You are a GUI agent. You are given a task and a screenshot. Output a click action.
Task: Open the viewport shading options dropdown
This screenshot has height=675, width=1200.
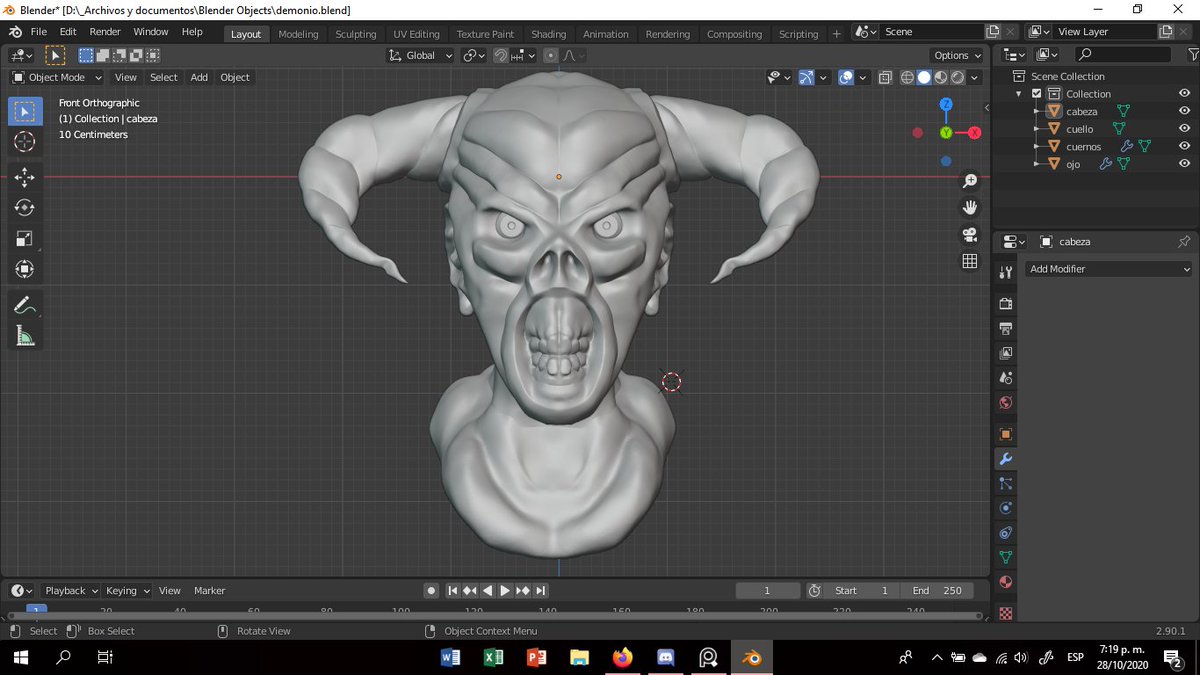point(974,77)
